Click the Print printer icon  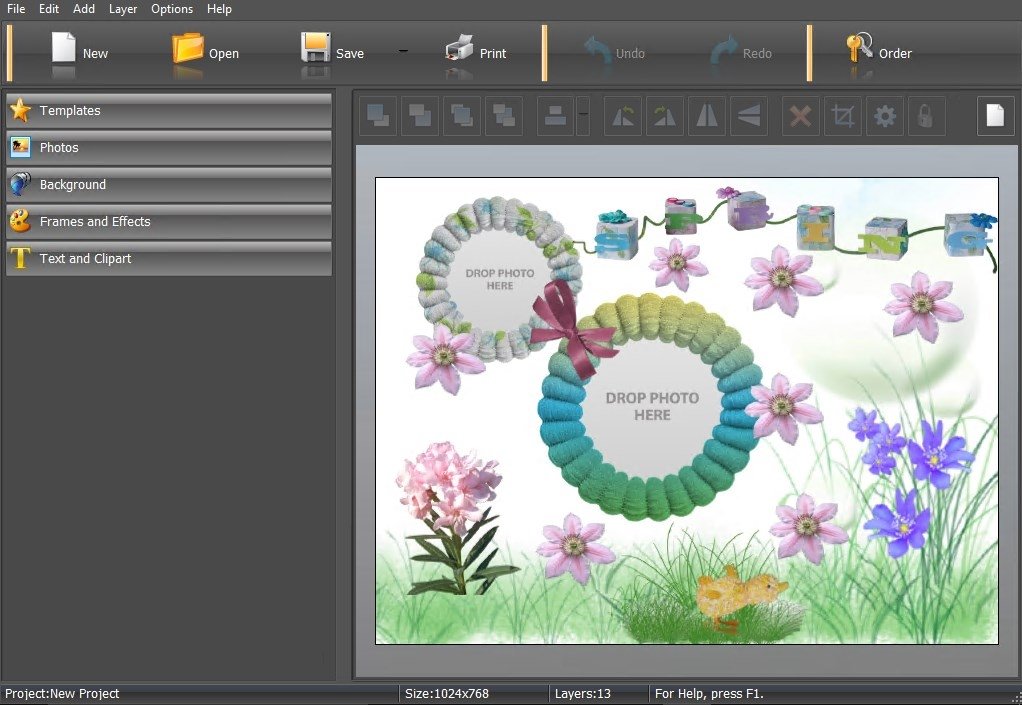[459, 48]
